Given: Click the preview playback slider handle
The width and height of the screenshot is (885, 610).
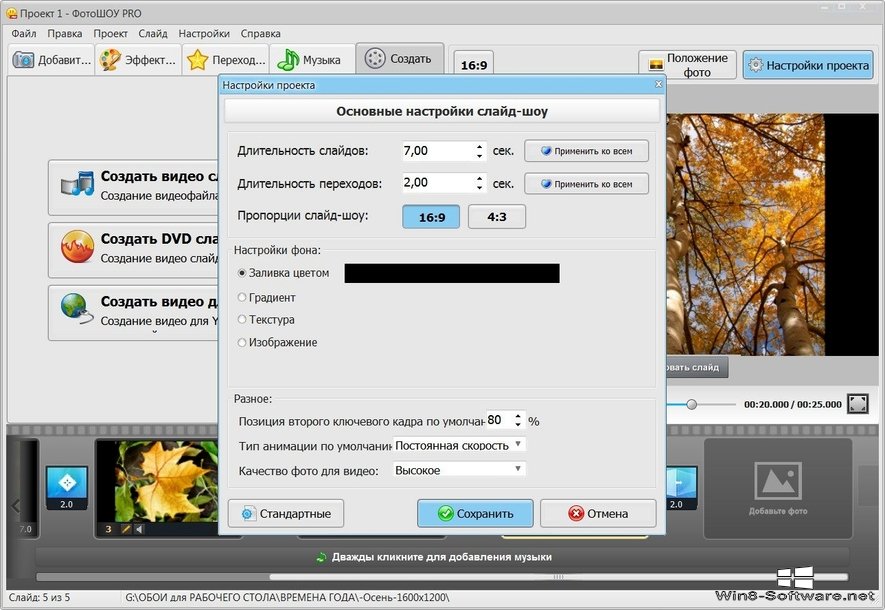Looking at the screenshot, I should [691, 404].
